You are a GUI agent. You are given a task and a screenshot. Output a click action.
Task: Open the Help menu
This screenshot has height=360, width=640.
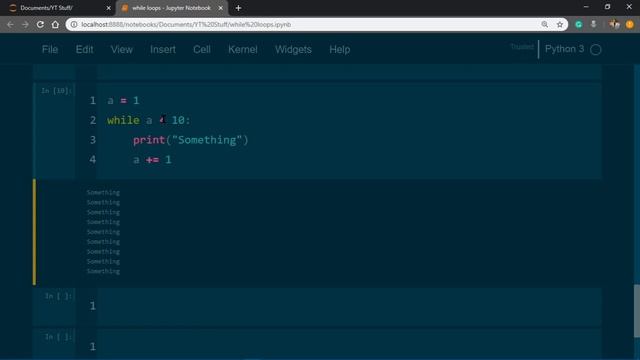tap(340, 49)
